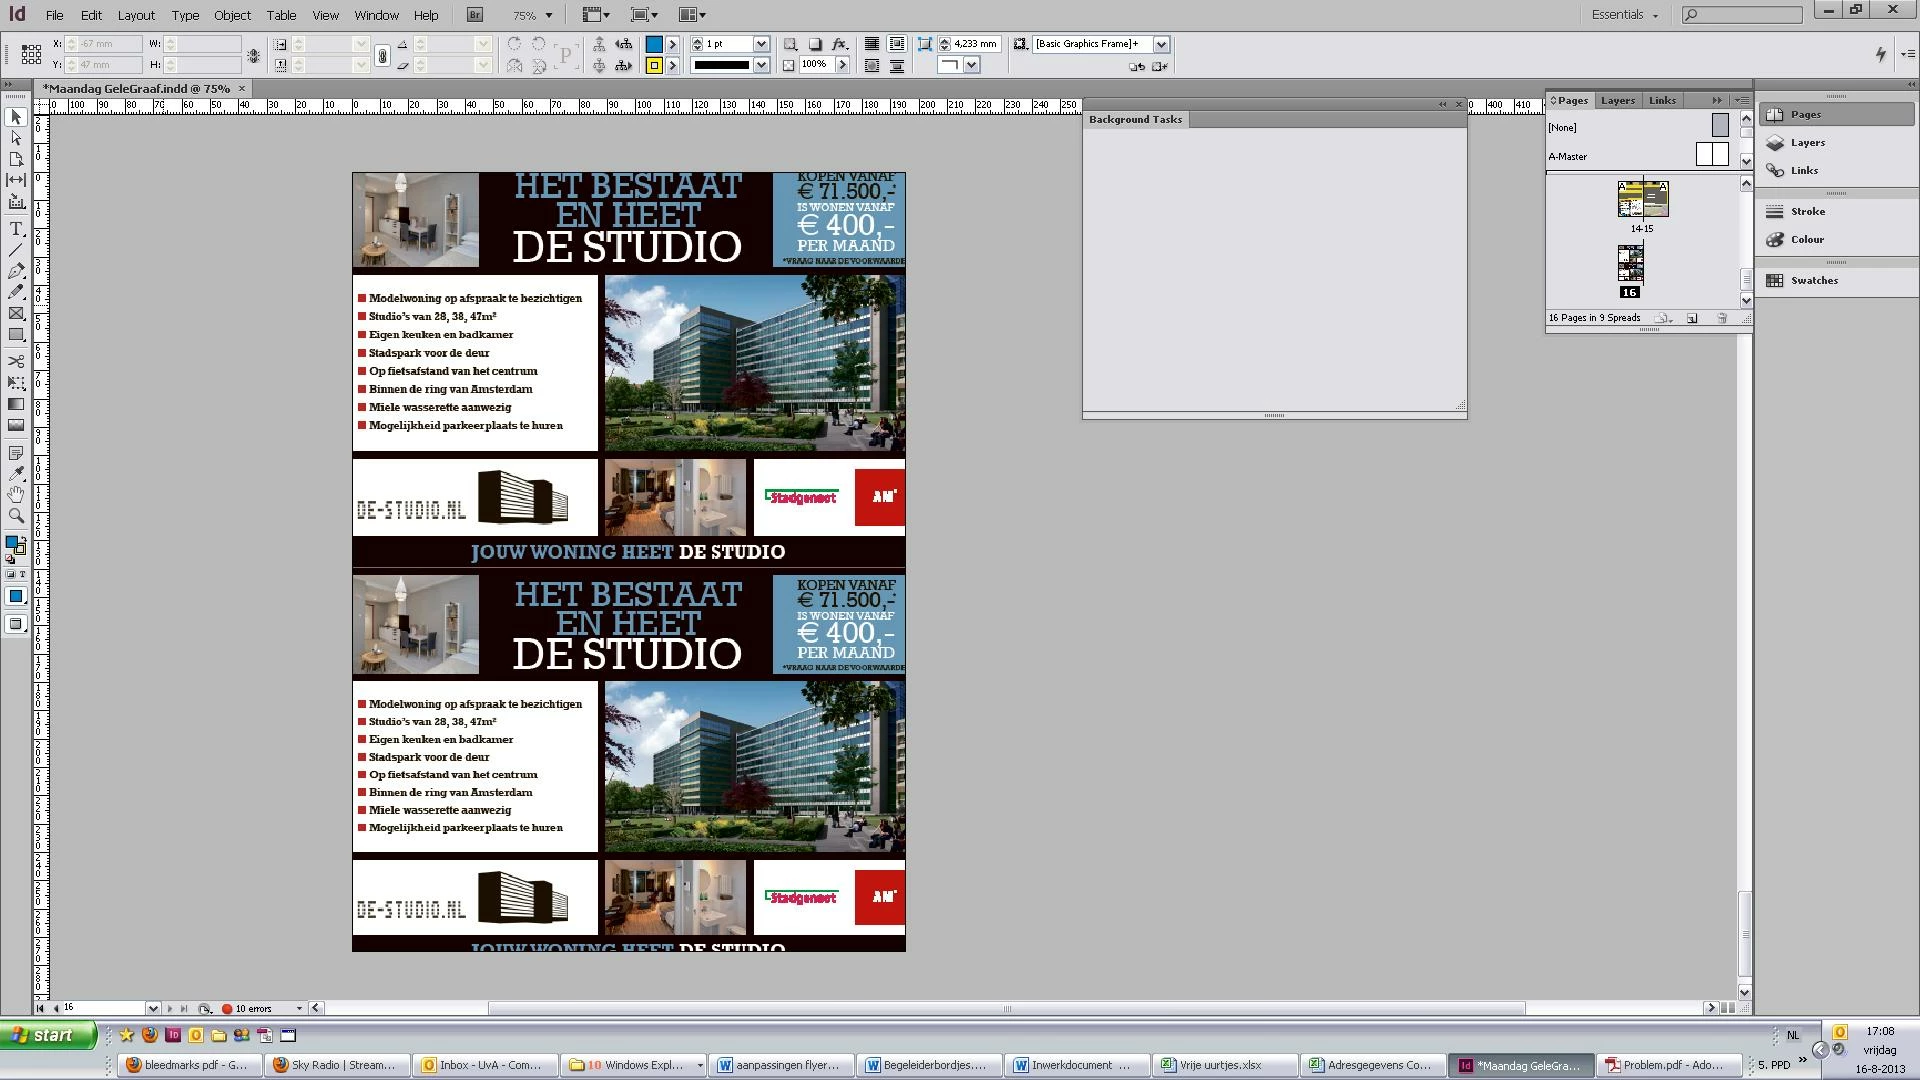
Task: Select the Type tool
Action: tap(16, 229)
